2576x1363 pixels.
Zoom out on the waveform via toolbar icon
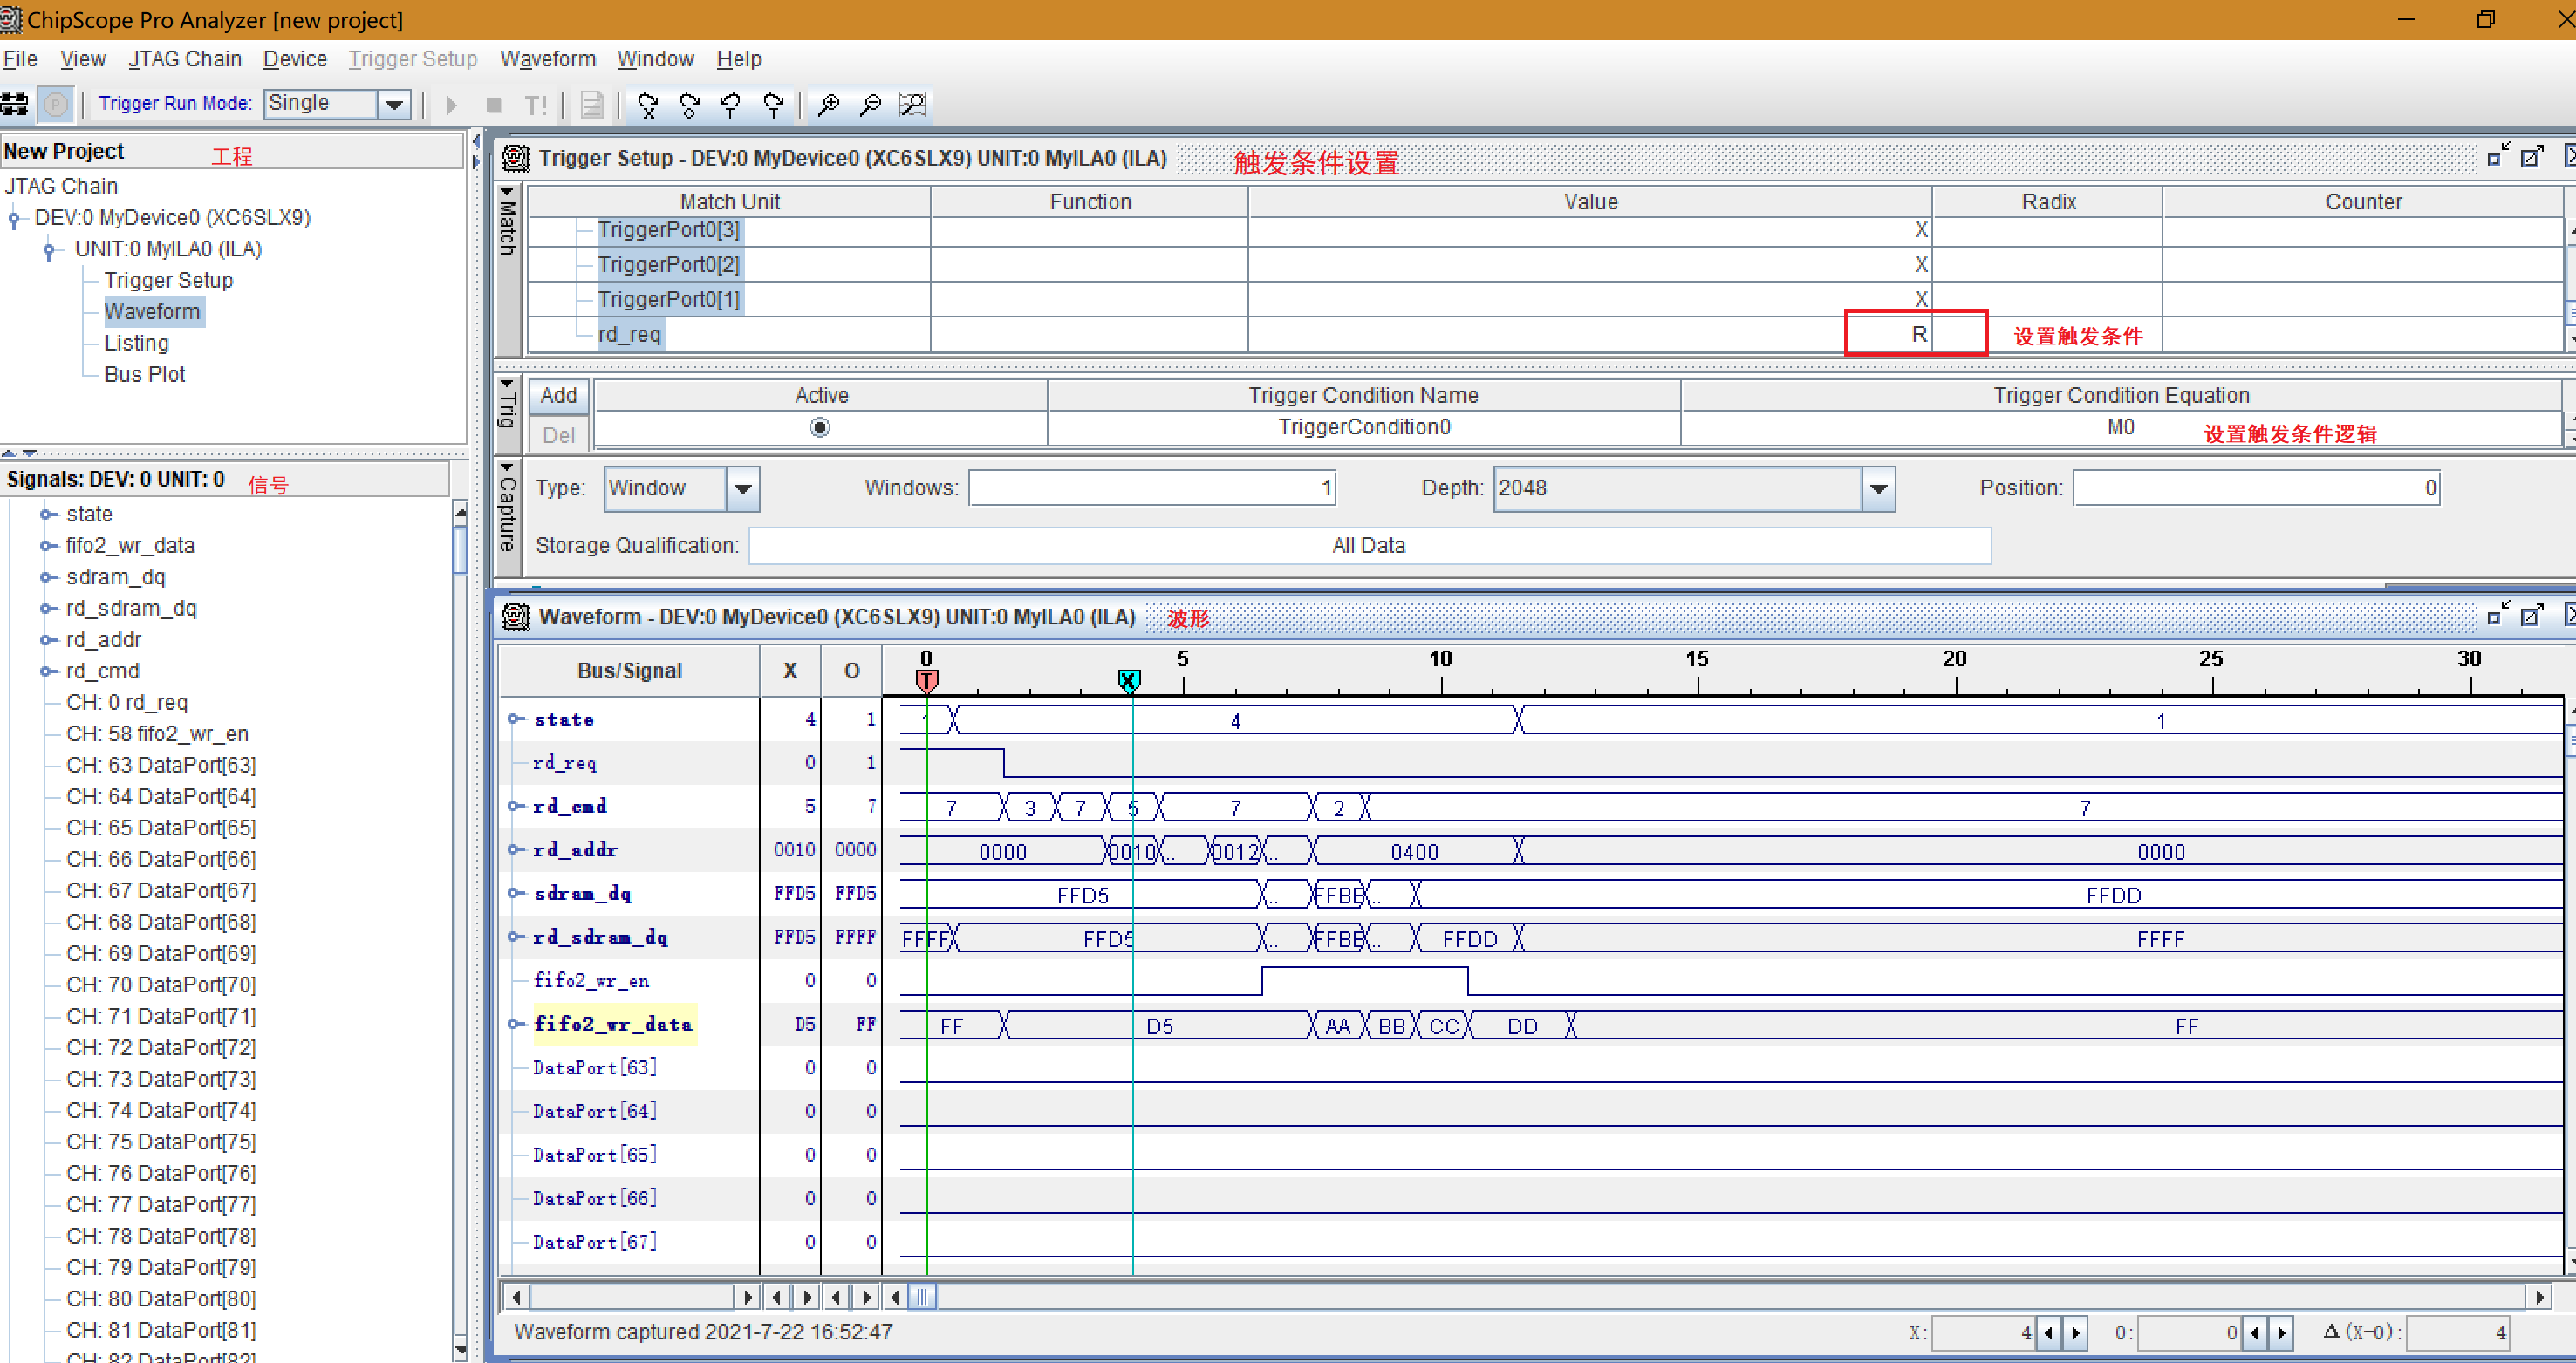pos(870,104)
